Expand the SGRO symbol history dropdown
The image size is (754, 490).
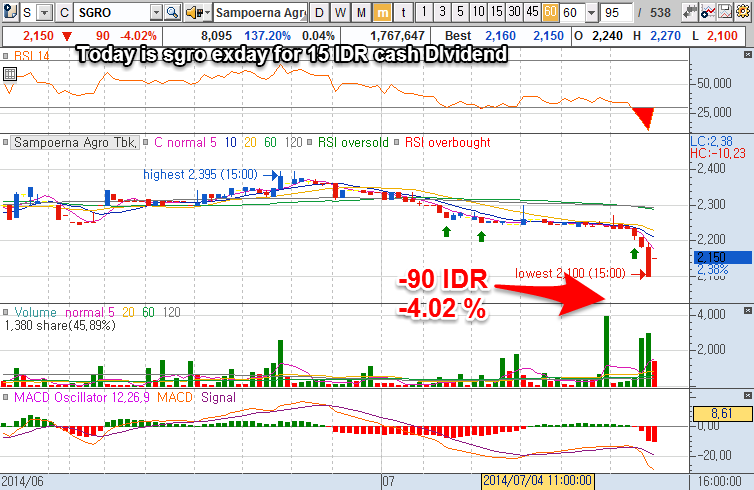pyautogui.click(x=156, y=13)
